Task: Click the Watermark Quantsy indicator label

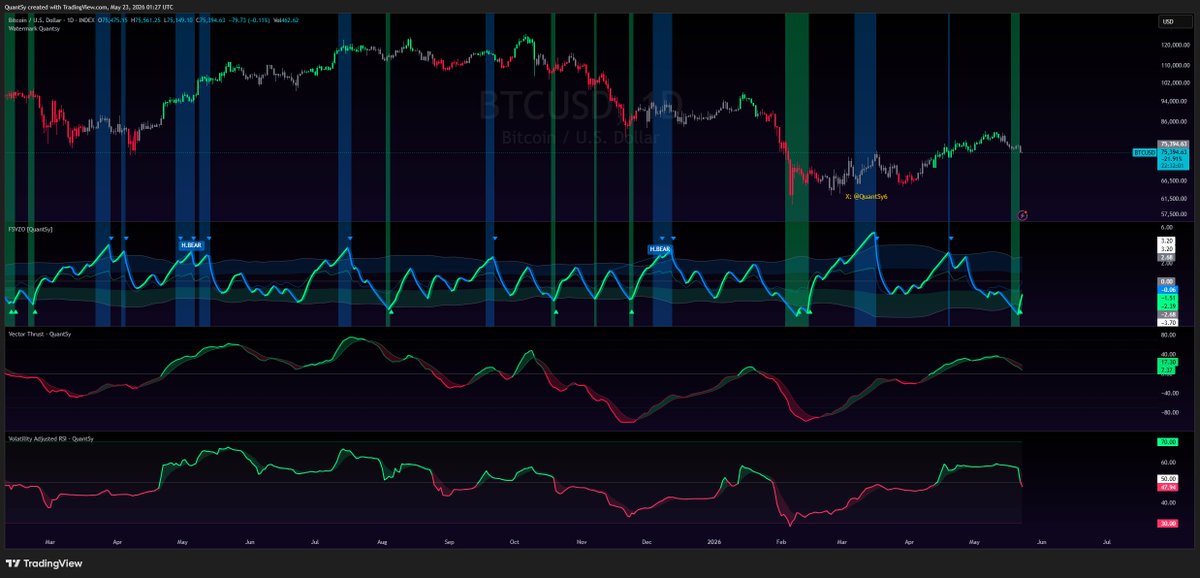Action: click(x=33, y=31)
